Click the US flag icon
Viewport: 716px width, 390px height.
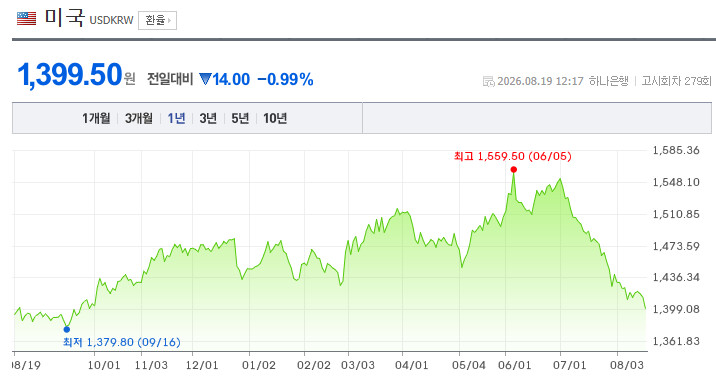pyautogui.click(x=26, y=18)
